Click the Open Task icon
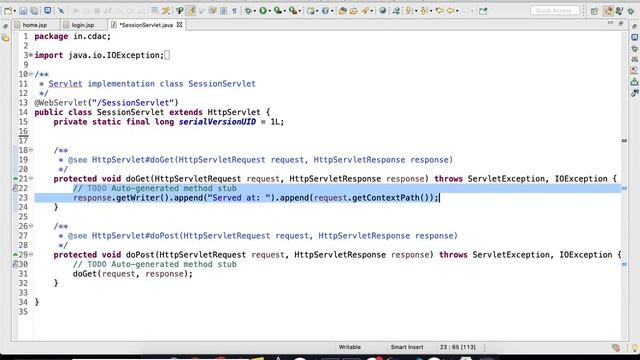This screenshot has height=360, width=640. (353, 11)
